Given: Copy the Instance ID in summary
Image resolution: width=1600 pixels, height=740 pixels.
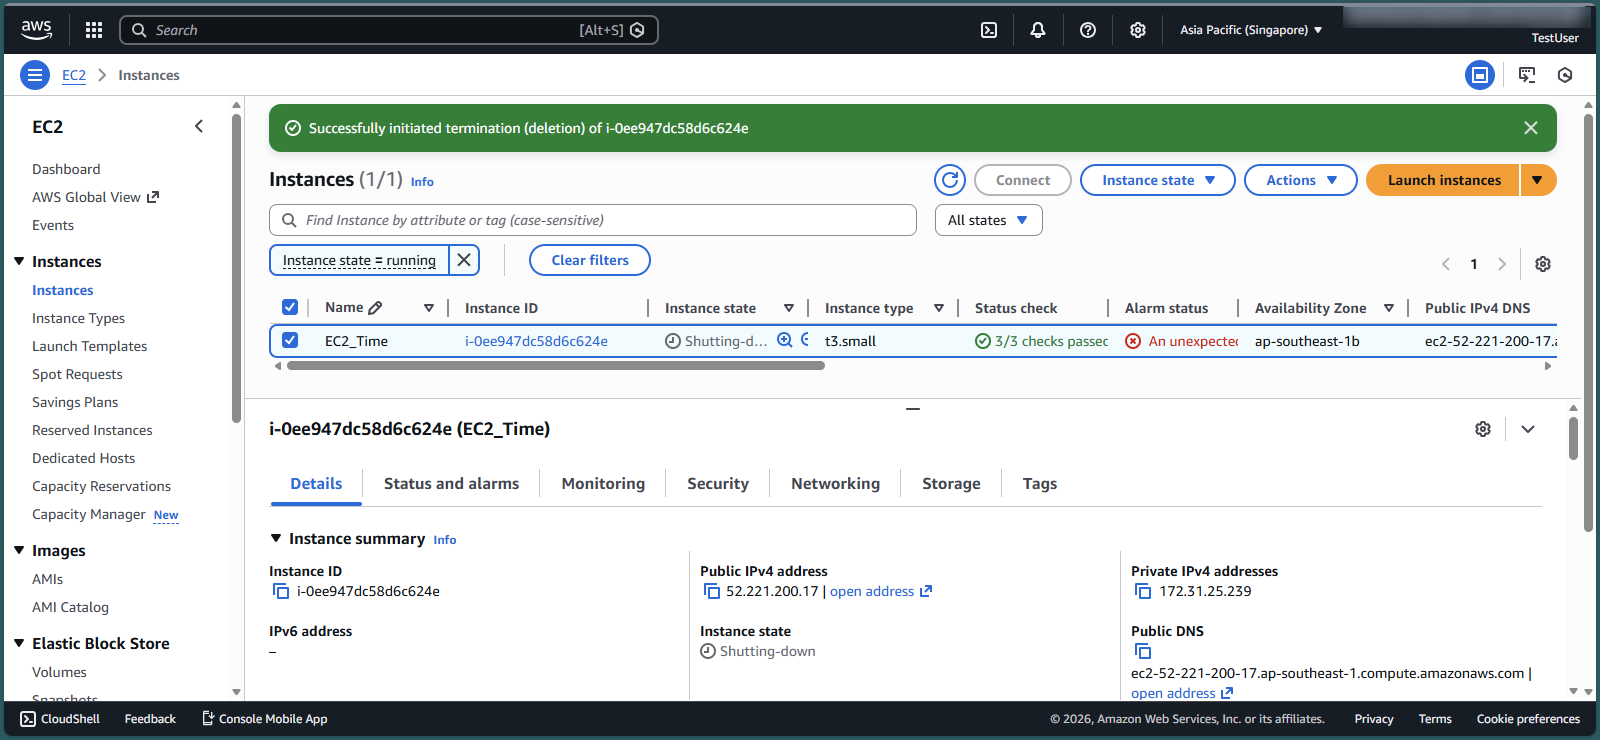Looking at the screenshot, I should click(x=281, y=591).
